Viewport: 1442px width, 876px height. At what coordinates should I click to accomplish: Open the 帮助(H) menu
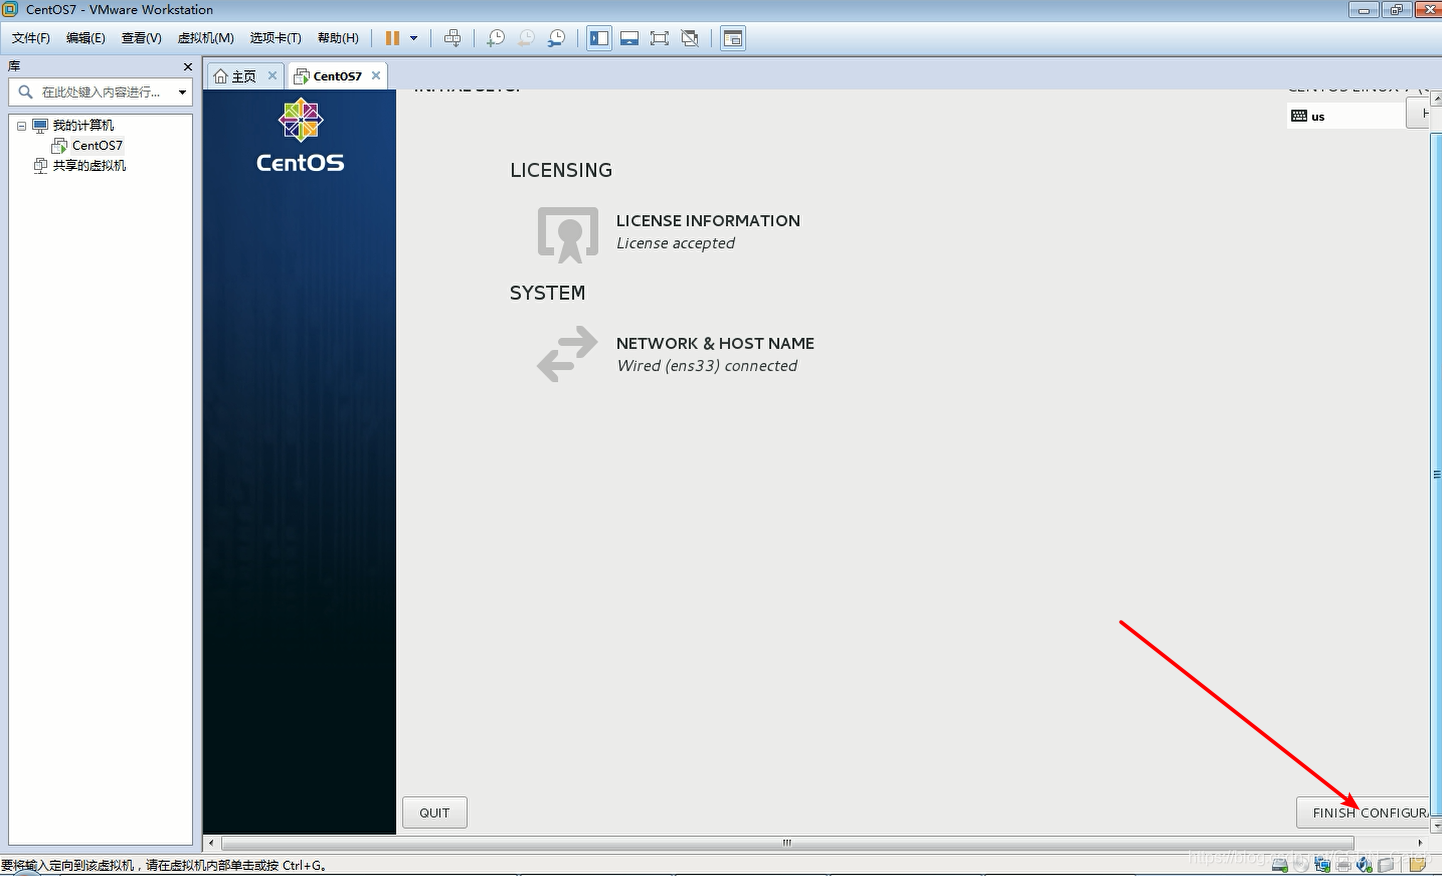point(338,38)
